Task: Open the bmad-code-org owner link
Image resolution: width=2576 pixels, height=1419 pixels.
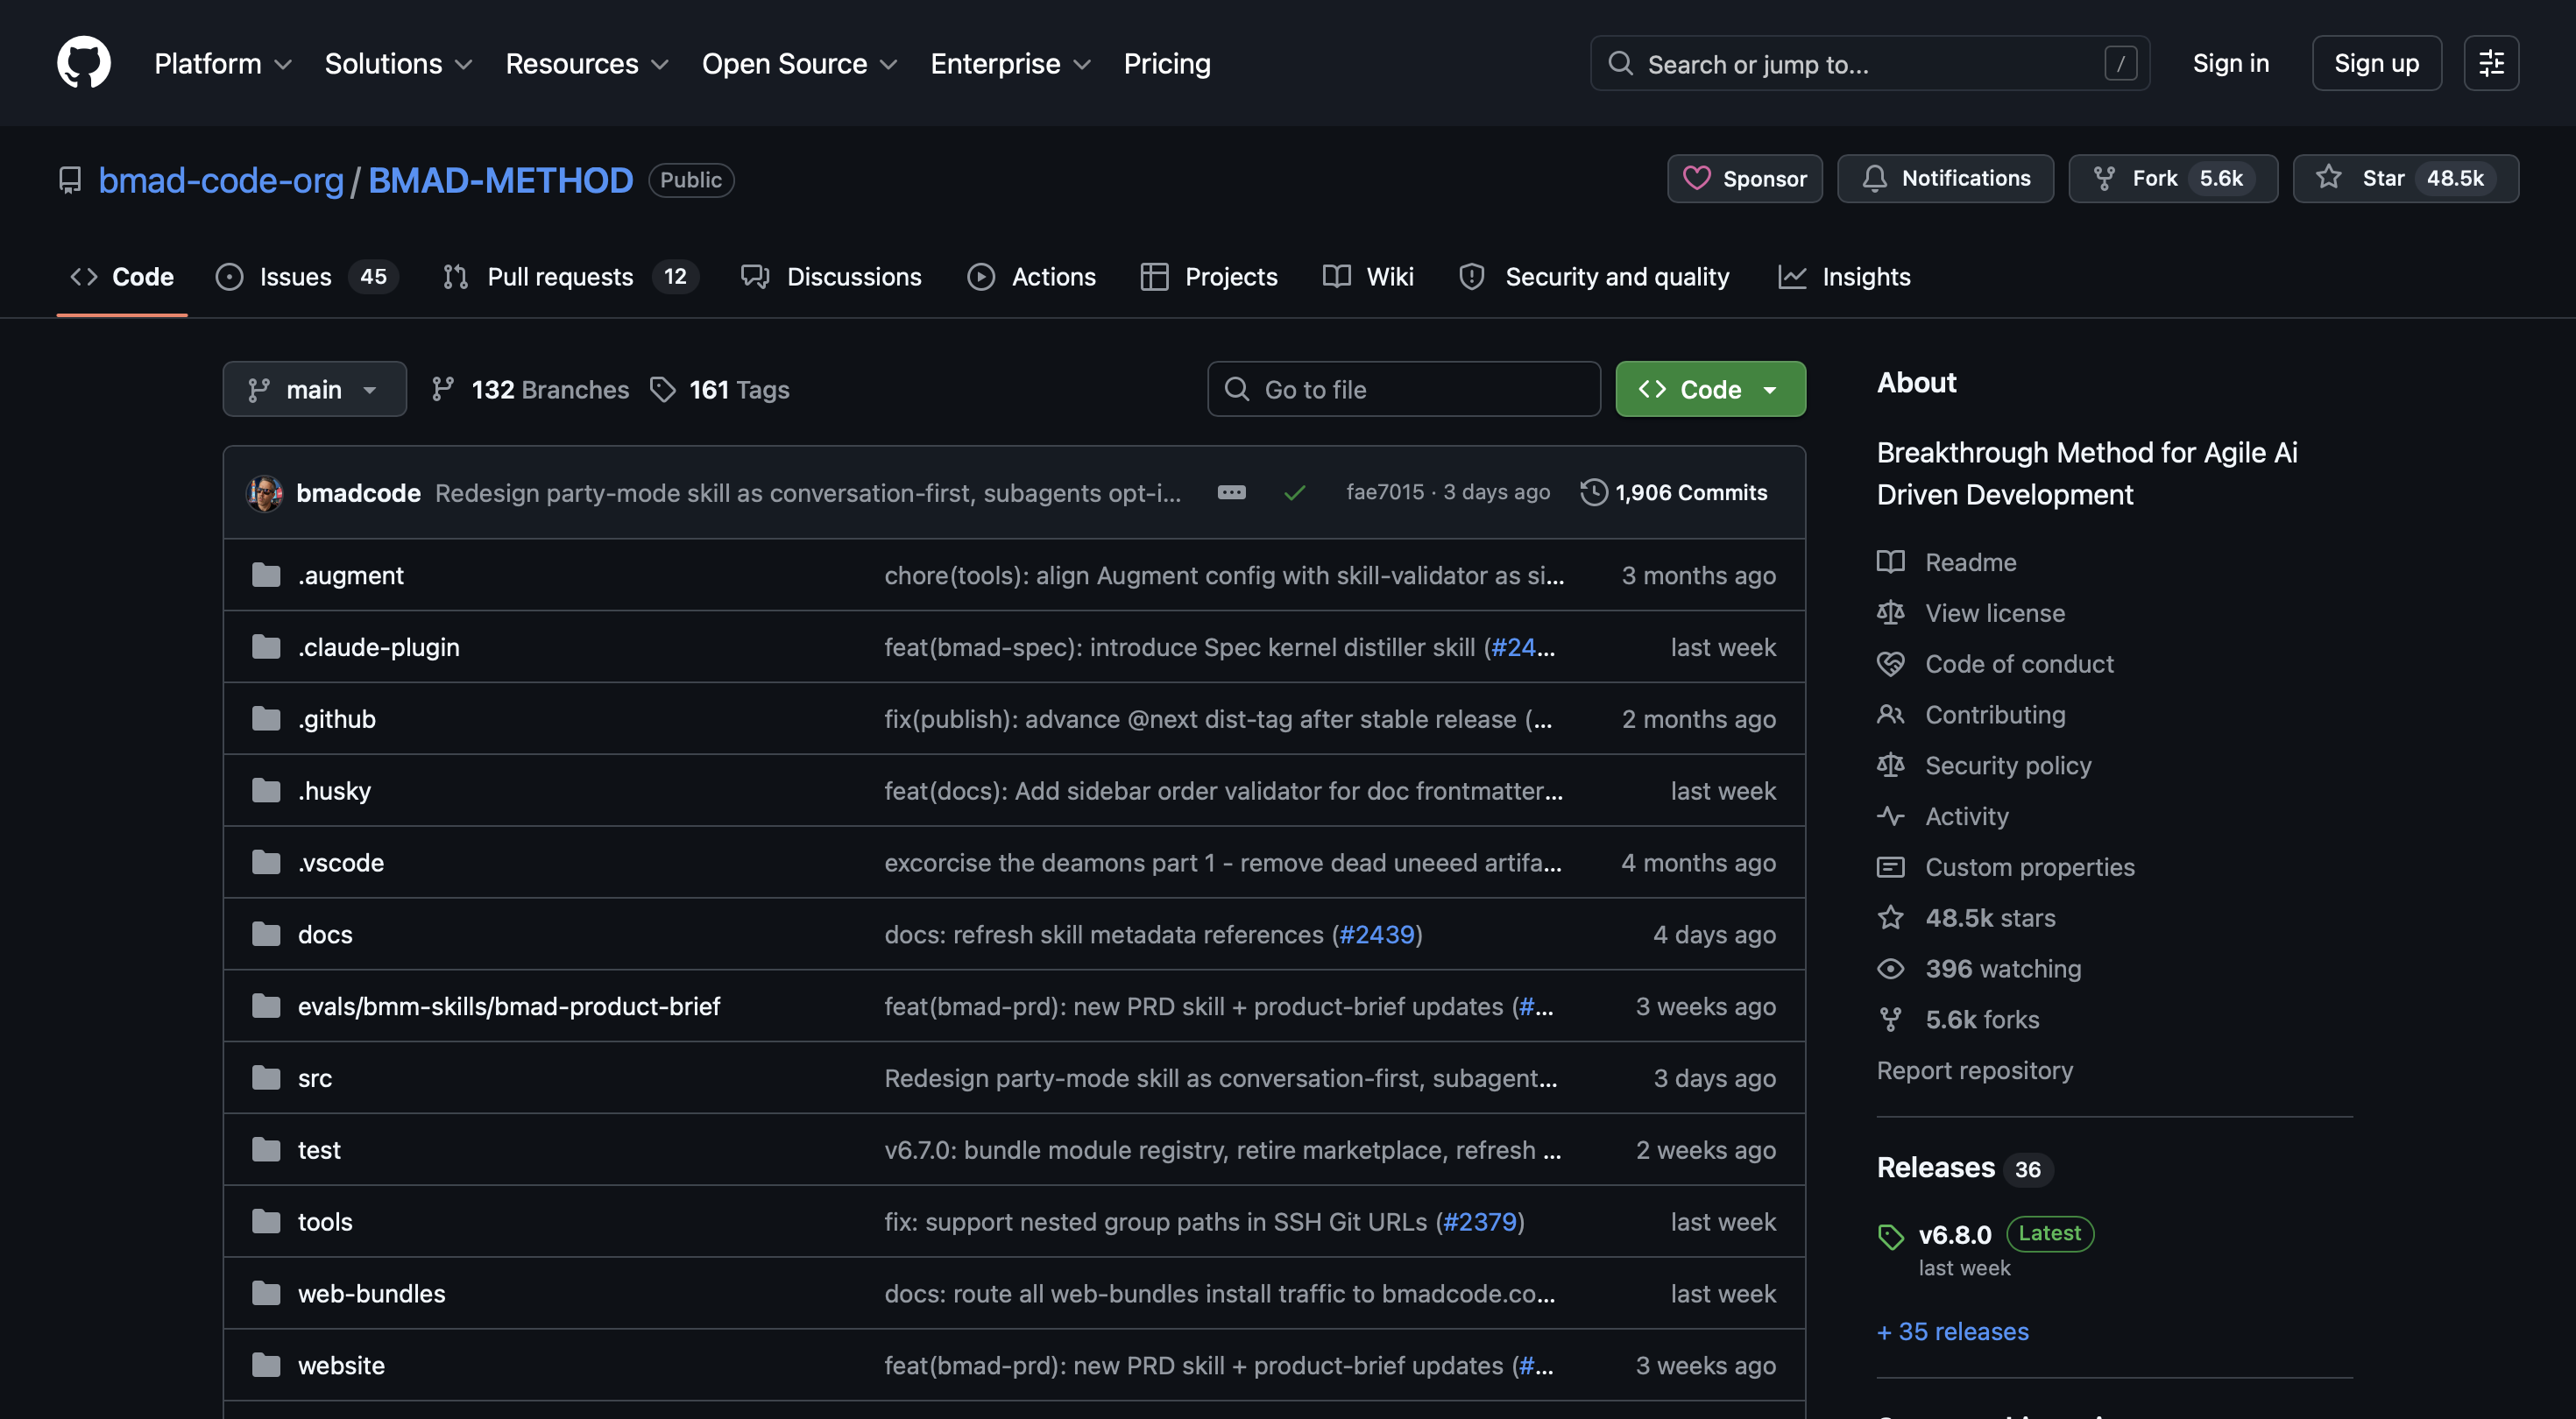Action: [x=221, y=180]
